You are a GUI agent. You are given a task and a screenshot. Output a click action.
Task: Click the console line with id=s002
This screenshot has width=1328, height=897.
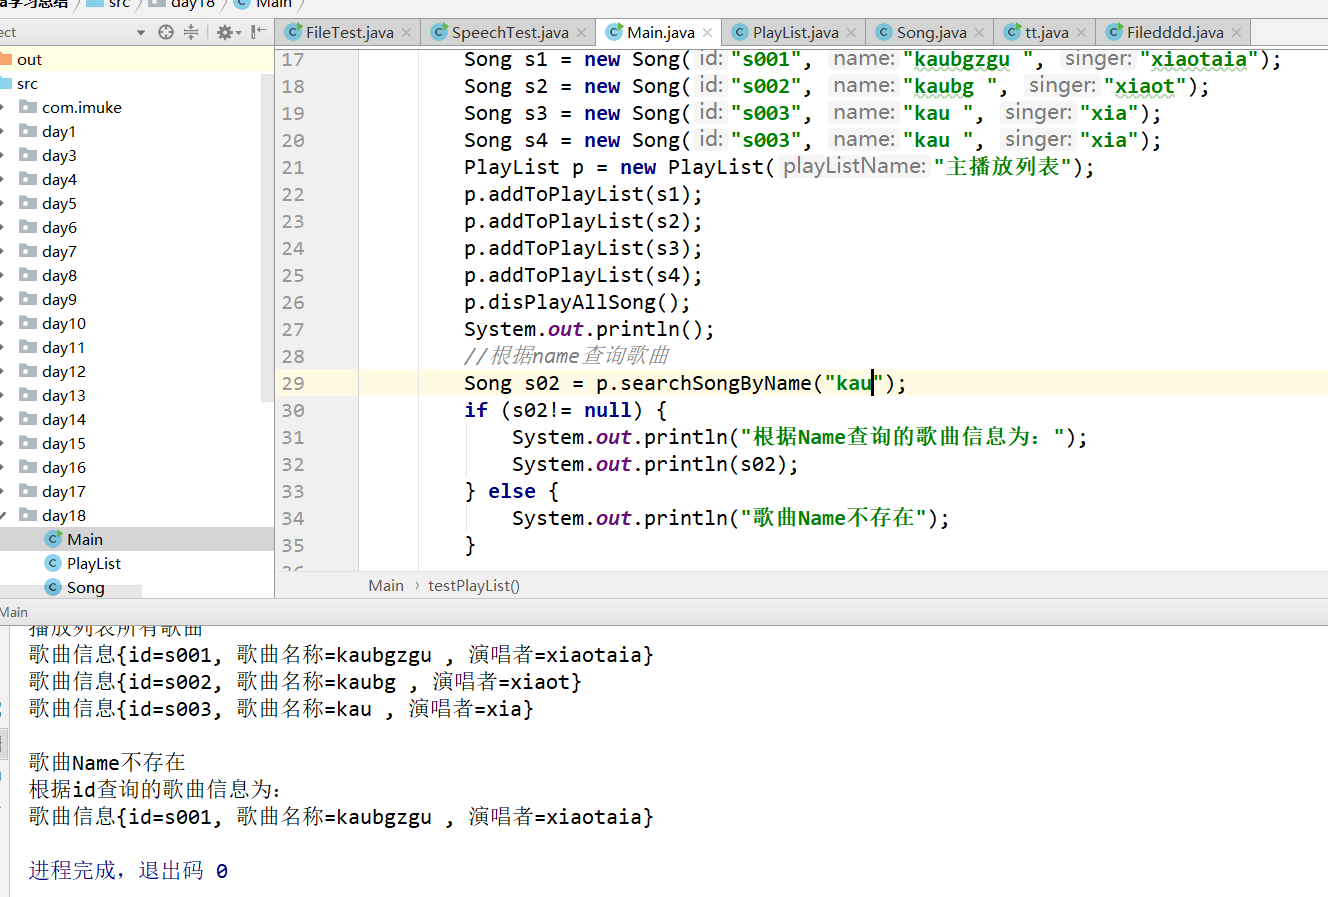[x=305, y=681]
